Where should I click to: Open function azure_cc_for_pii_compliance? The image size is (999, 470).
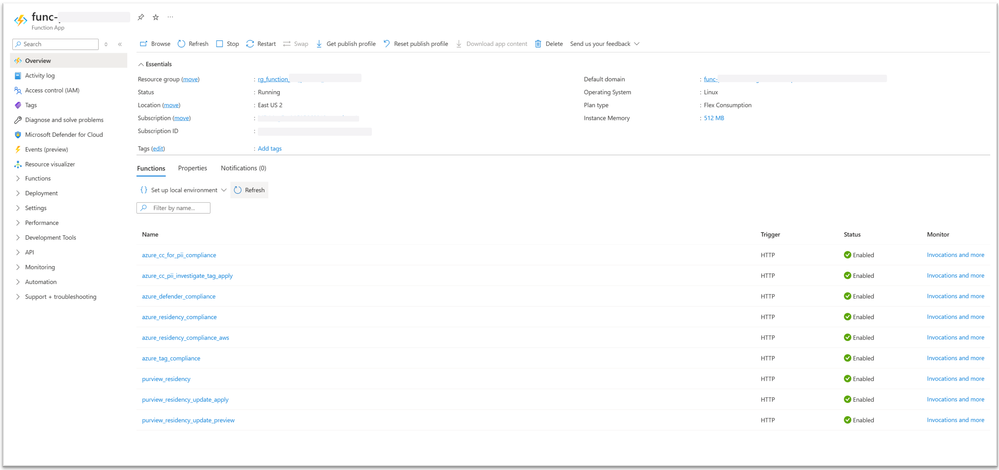coord(179,255)
